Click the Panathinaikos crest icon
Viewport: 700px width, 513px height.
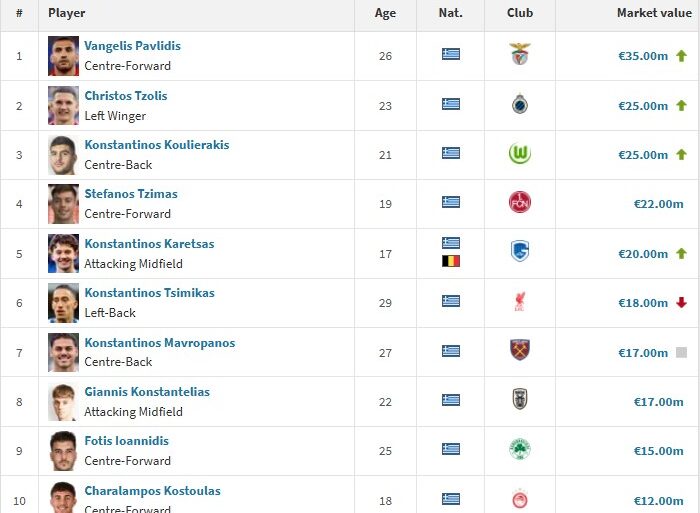click(x=519, y=450)
